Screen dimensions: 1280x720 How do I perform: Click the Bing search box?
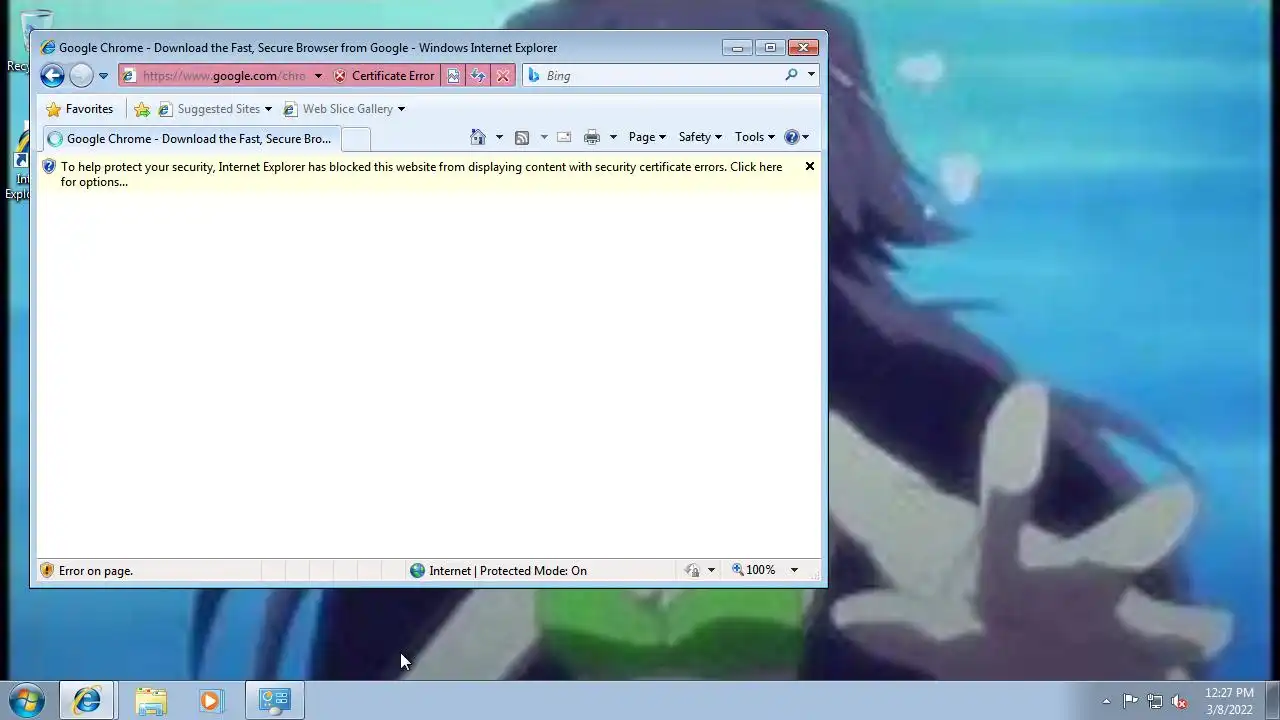[x=661, y=76]
